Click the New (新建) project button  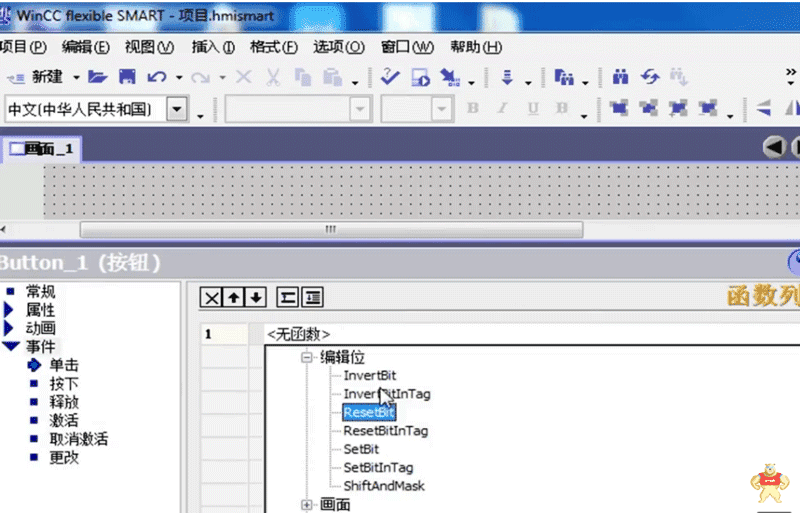[35, 77]
